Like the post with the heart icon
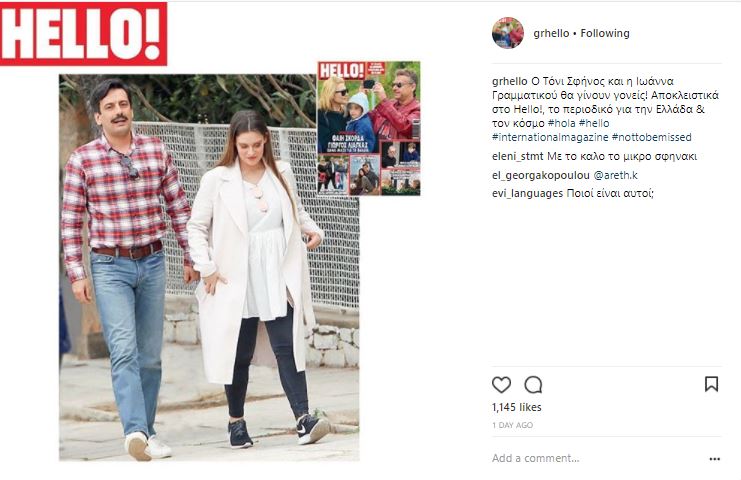This screenshot has width=741, height=480. (x=501, y=385)
